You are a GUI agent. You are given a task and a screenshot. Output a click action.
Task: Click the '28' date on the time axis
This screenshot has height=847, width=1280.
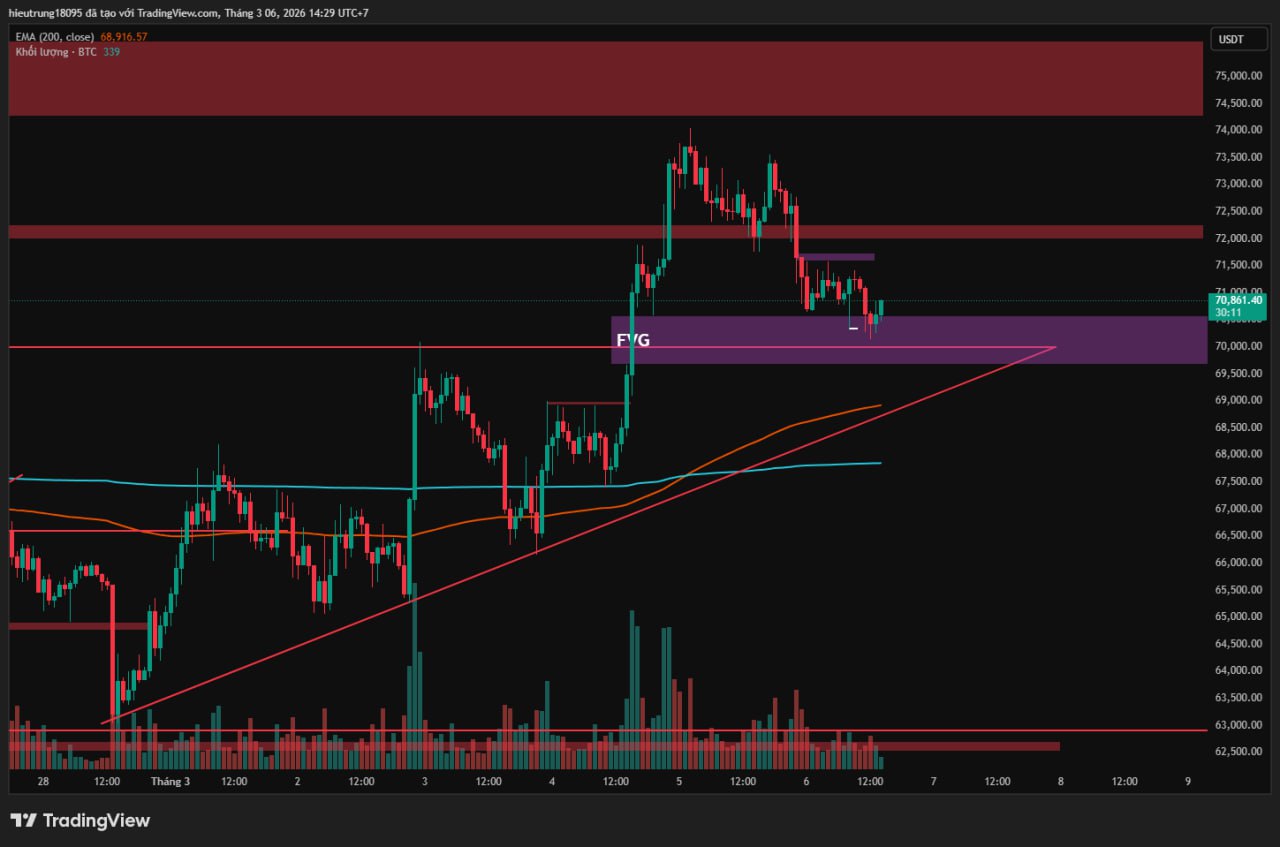coord(43,781)
